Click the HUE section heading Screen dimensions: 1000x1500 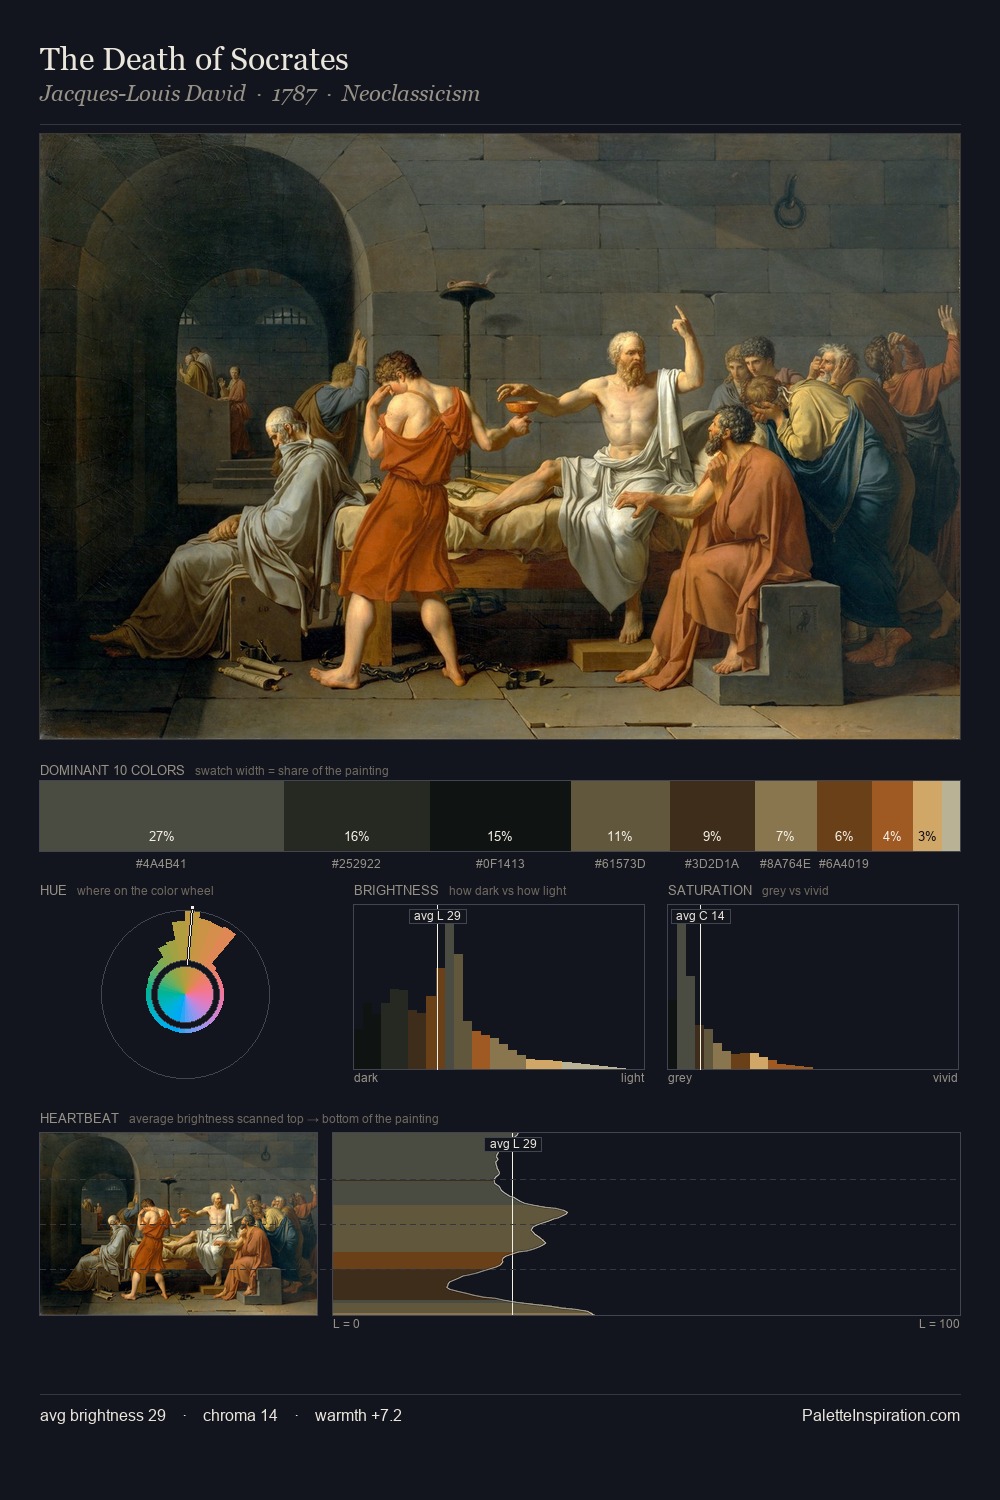(53, 890)
